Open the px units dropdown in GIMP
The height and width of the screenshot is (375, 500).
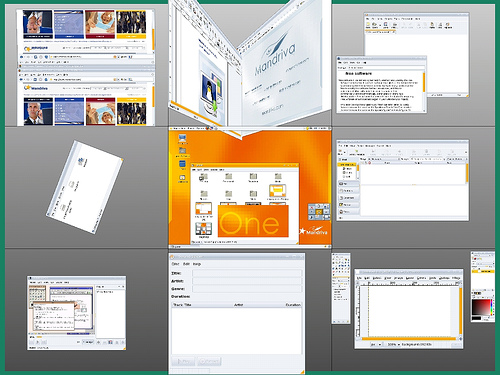click(376, 344)
